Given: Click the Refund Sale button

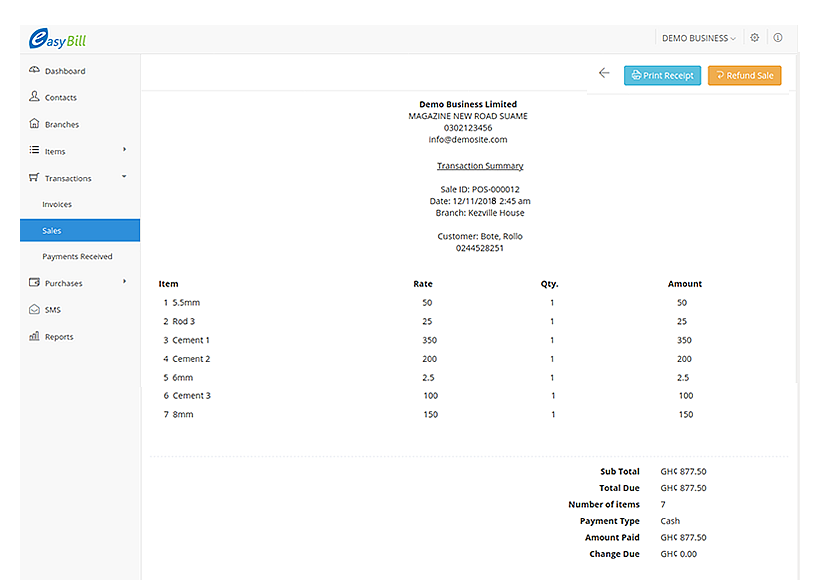Looking at the screenshot, I should (x=744, y=75).
